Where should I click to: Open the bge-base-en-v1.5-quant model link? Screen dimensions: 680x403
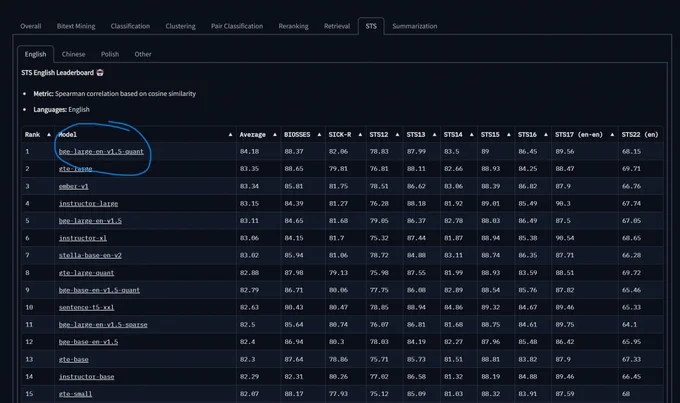point(99,290)
